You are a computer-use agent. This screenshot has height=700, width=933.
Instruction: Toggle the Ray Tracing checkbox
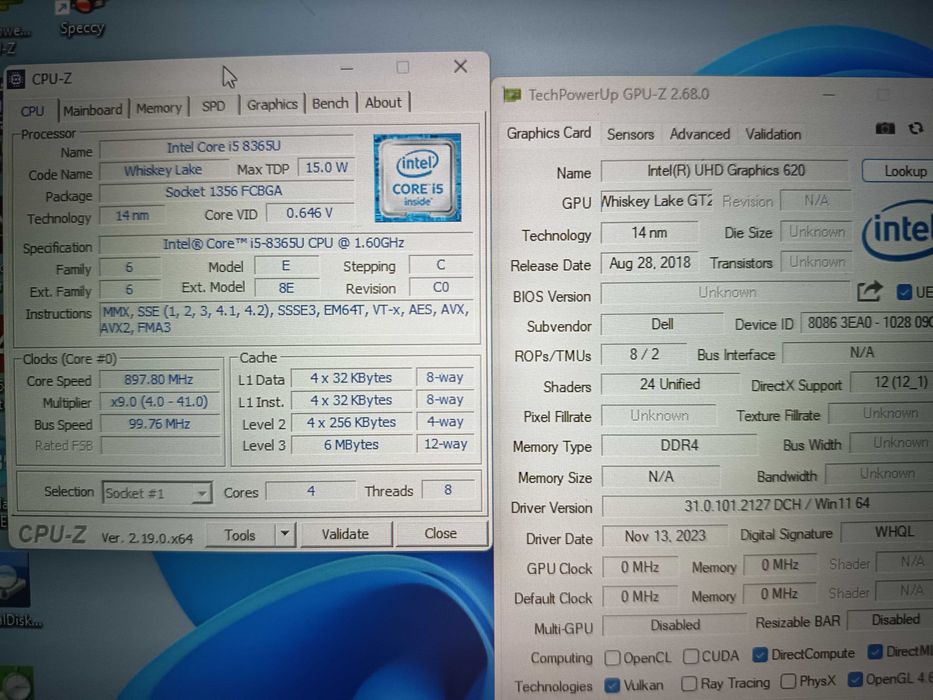click(x=689, y=683)
